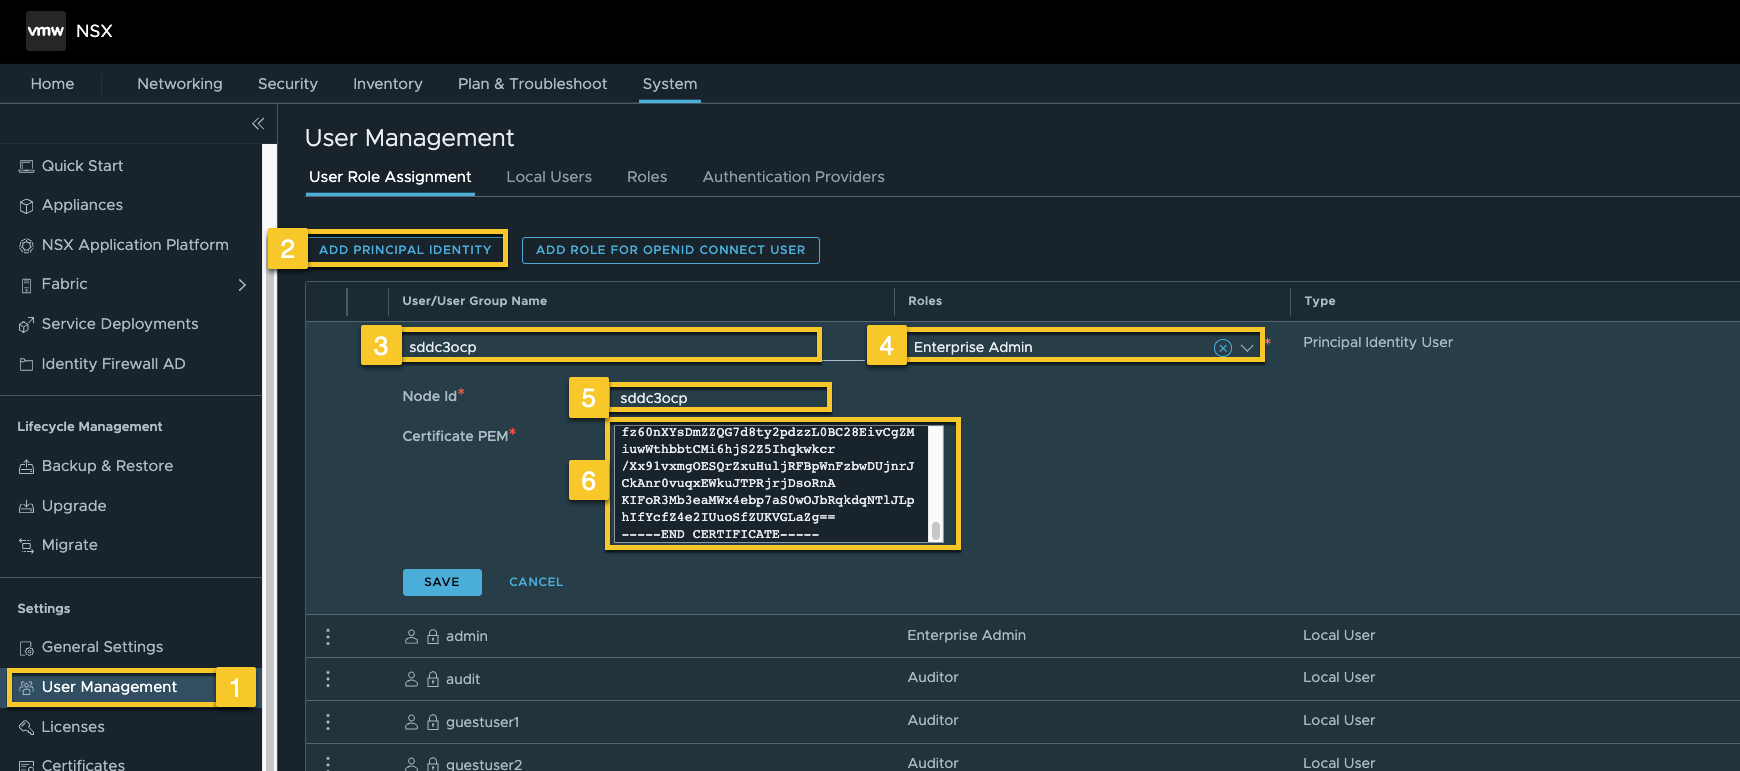Screen dimensions: 1740x771
Task: Click the Auditor role in audit row
Action: pos(933,677)
